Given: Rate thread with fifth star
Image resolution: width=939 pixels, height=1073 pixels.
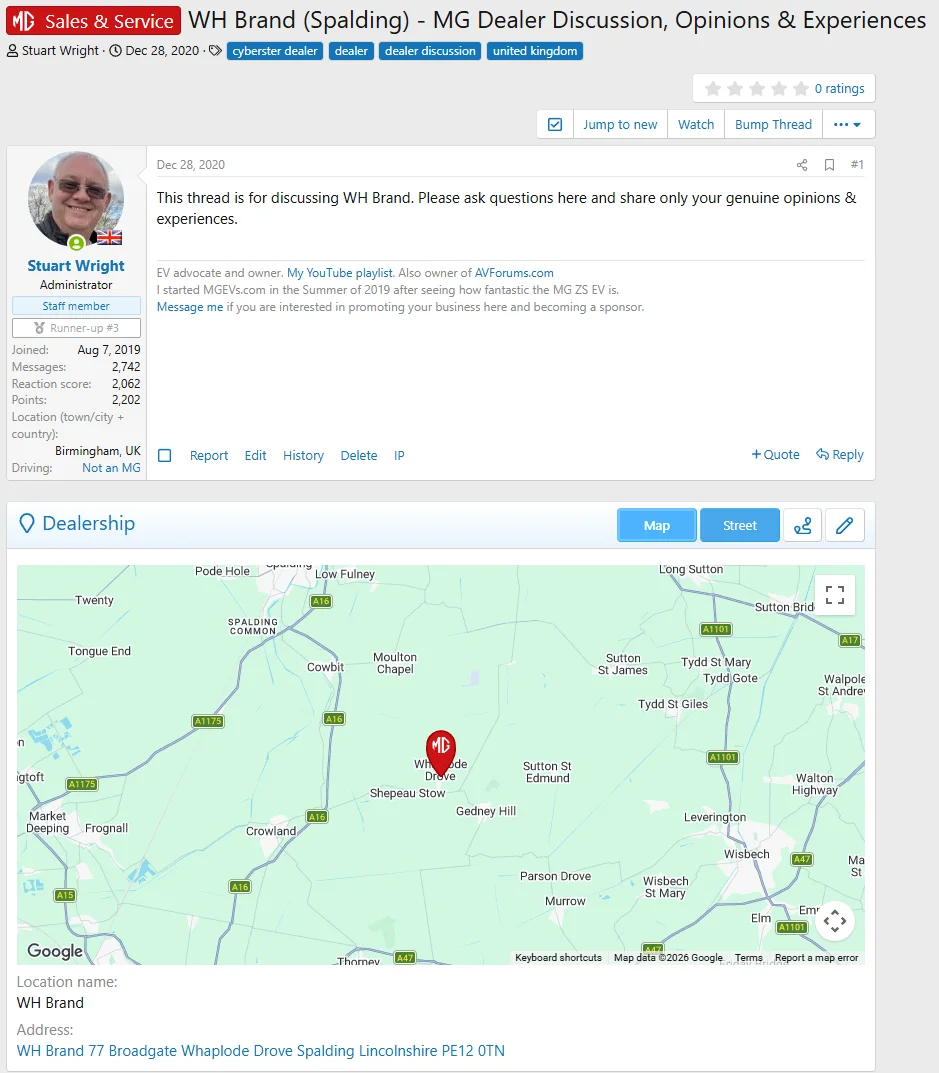Looking at the screenshot, I should 801,88.
